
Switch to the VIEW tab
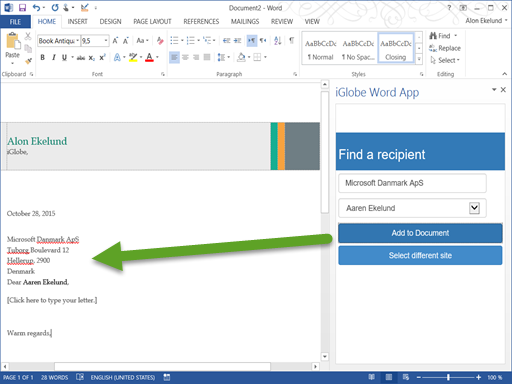coord(312,22)
